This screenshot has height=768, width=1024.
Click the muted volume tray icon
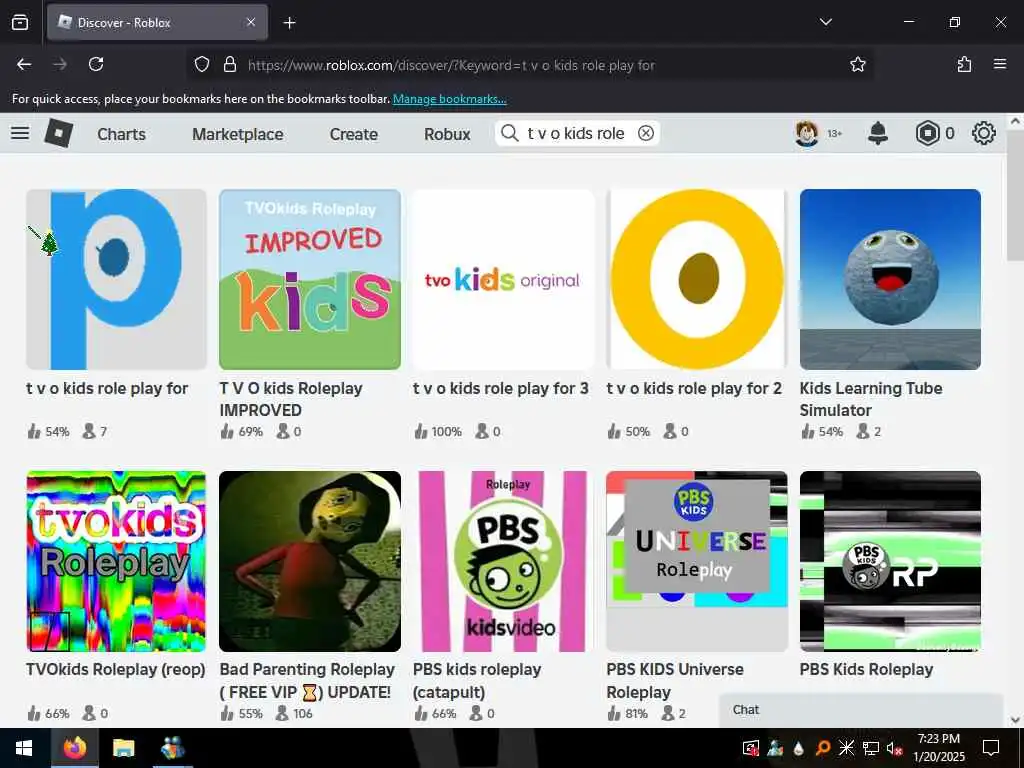tap(895, 748)
